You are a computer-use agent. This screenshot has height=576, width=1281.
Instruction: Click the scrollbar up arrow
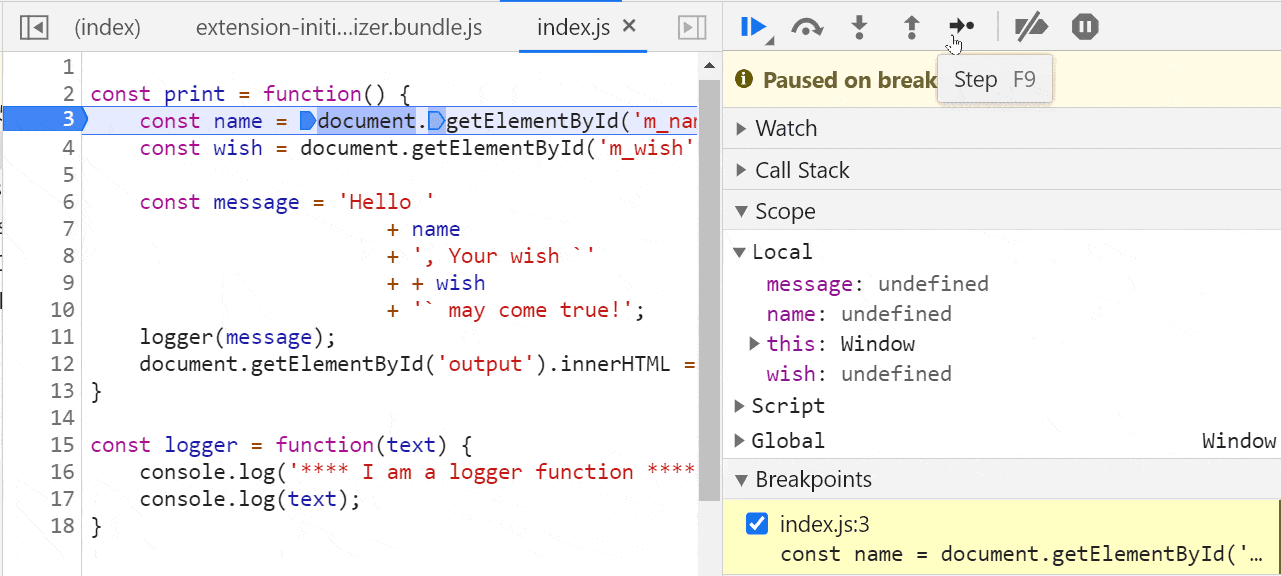click(709, 66)
